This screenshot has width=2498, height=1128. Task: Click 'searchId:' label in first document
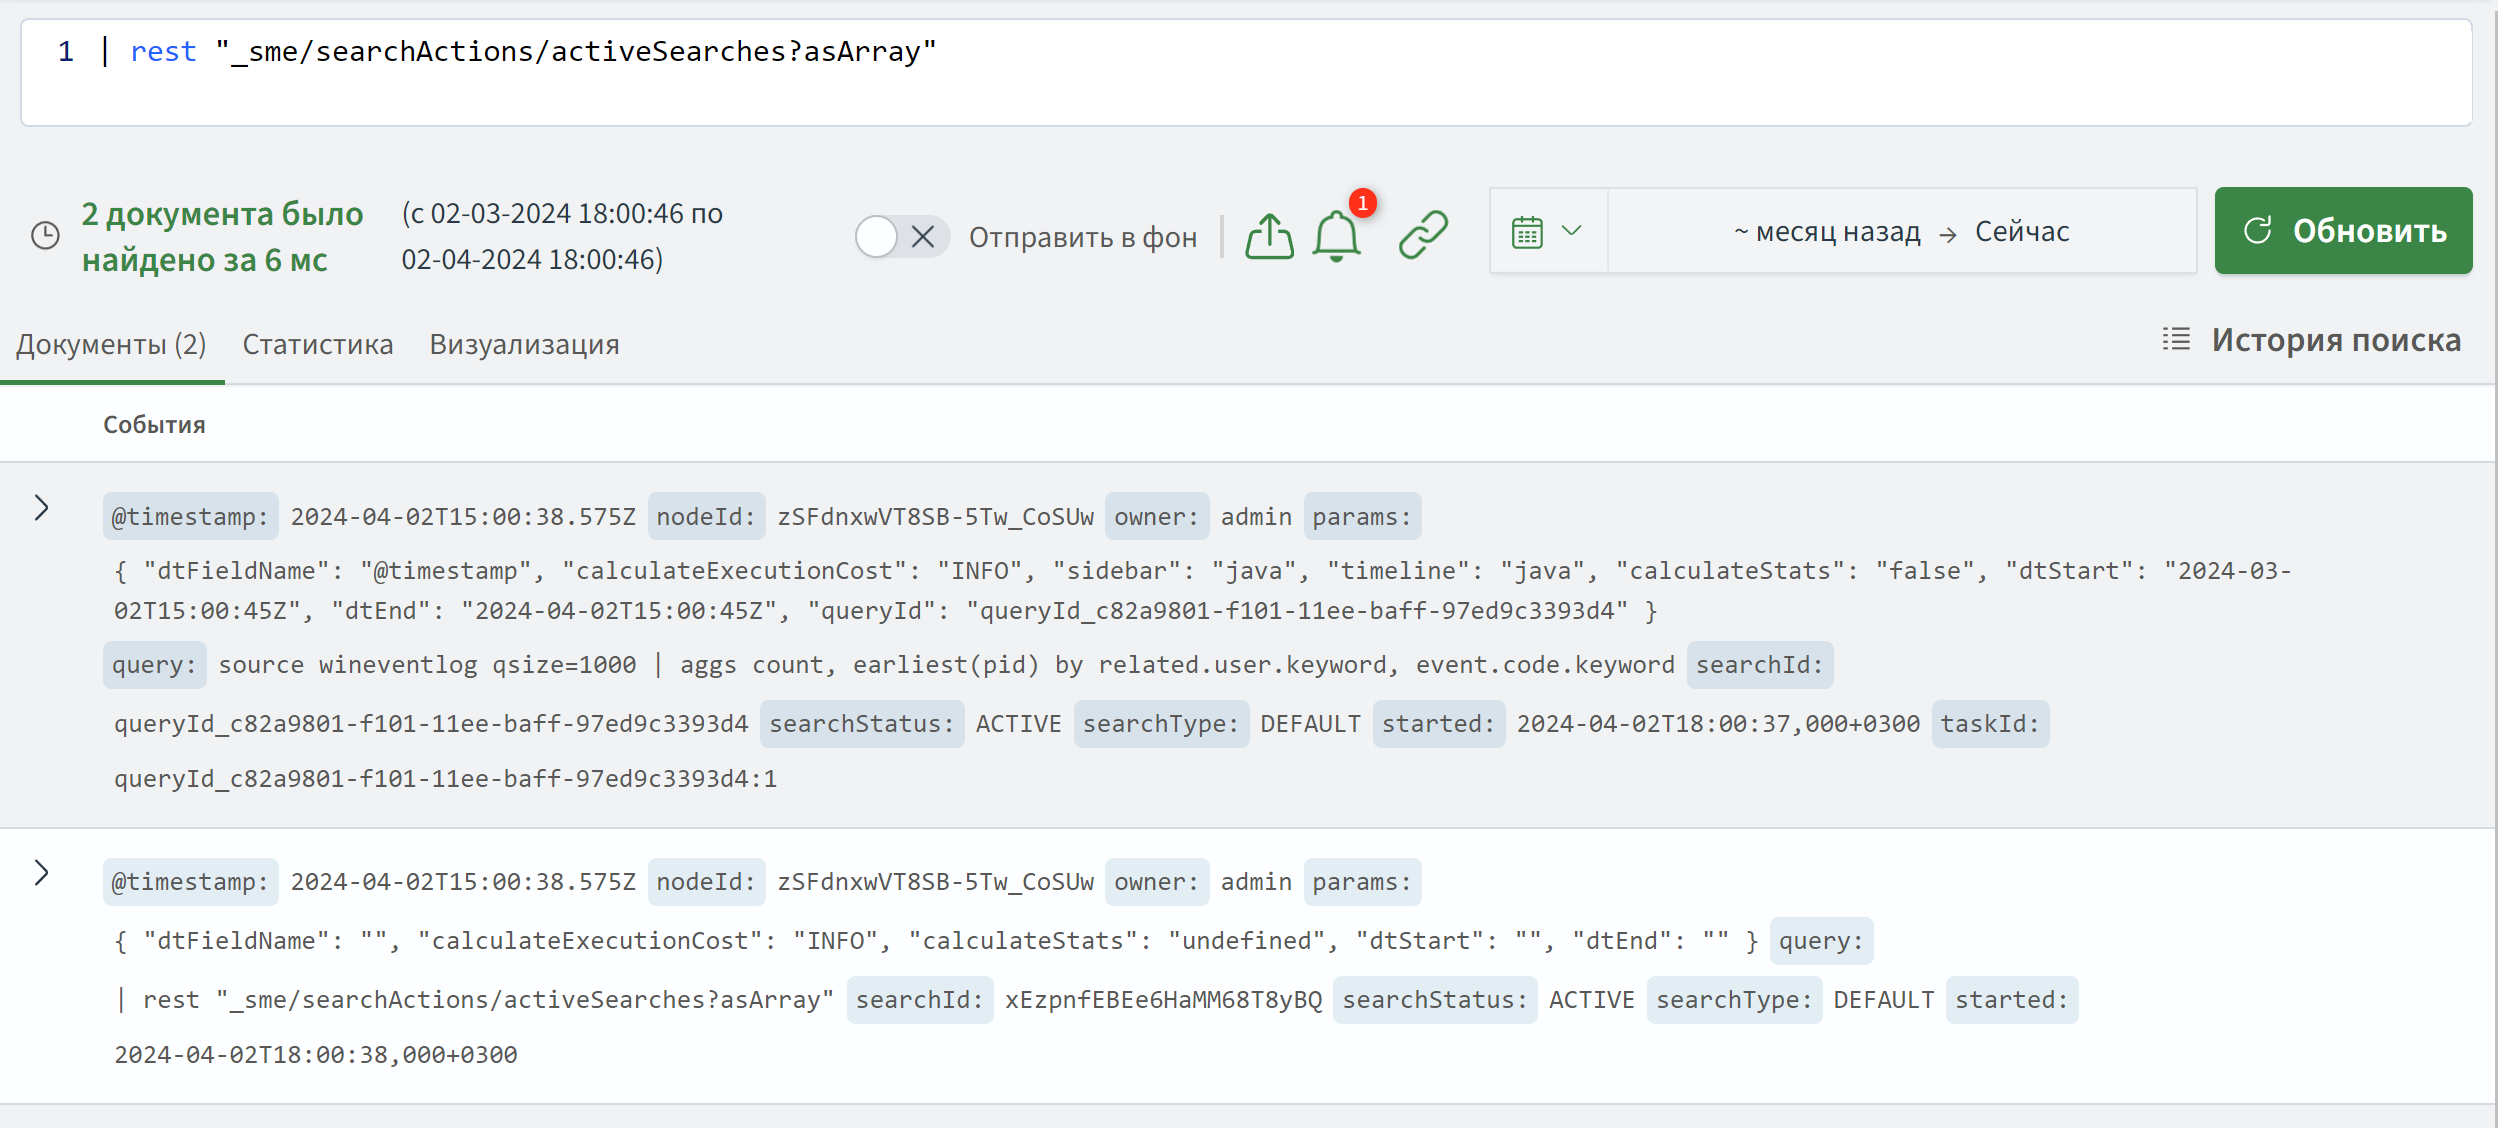[1760, 665]
